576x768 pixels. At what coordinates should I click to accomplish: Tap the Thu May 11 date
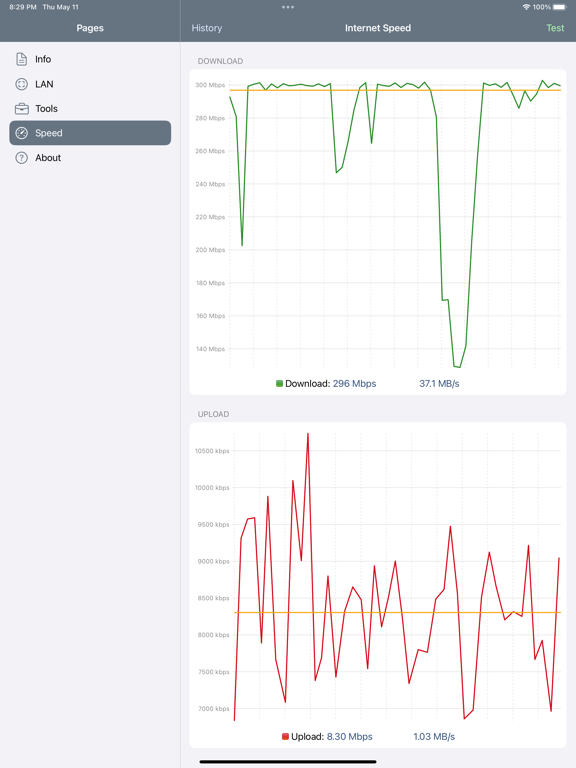tap(60, 7)
